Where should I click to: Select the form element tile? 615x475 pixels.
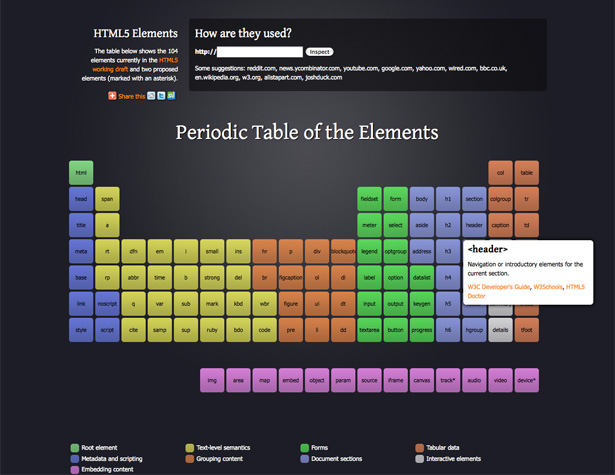[x=395, y=199]
